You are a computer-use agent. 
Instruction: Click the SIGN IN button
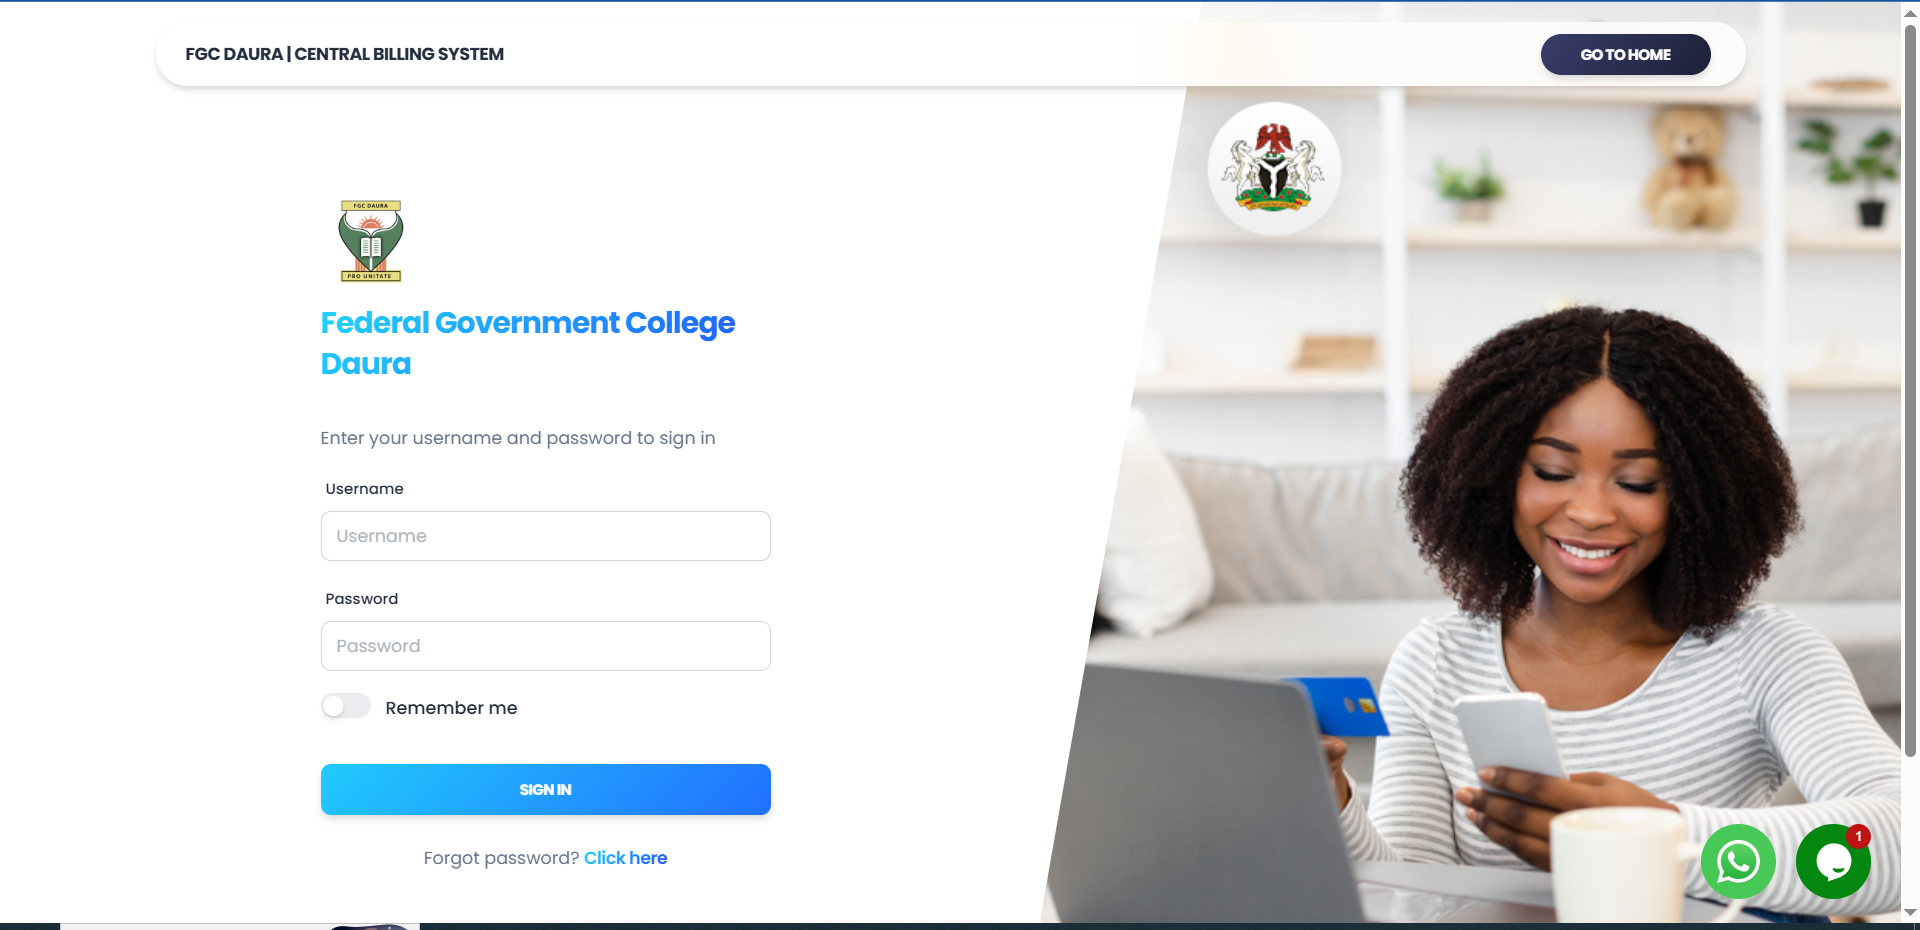coord(546,790)
